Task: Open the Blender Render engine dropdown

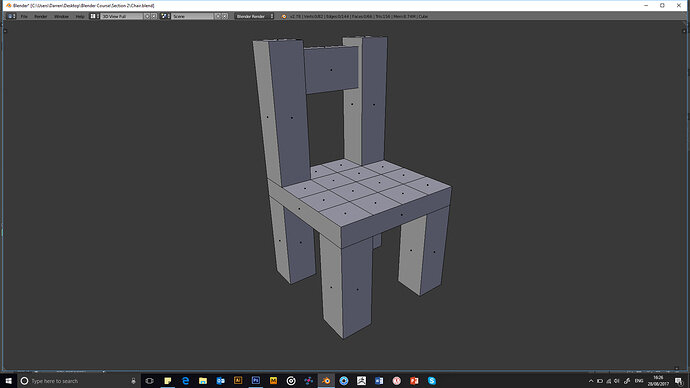Action: (x=254, y=16)
